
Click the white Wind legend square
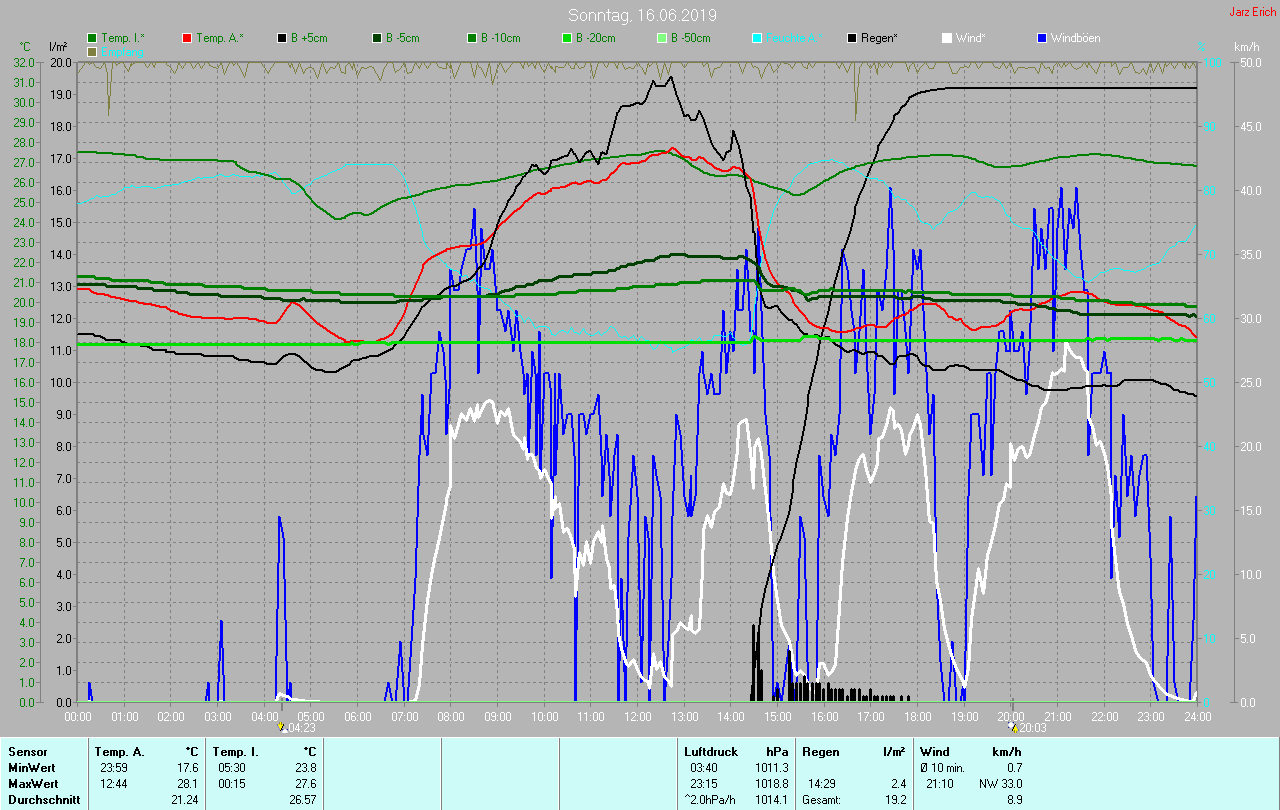click(x=947, y=38)
